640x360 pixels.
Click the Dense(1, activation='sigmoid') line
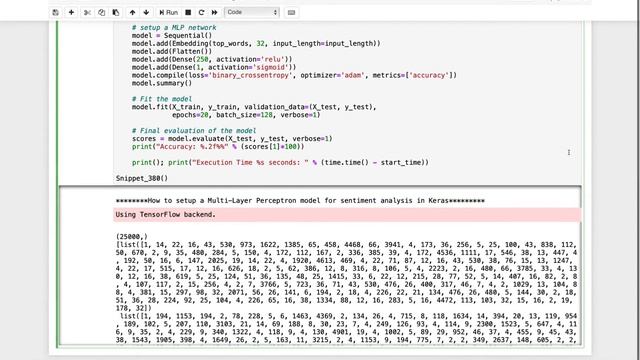214,67
